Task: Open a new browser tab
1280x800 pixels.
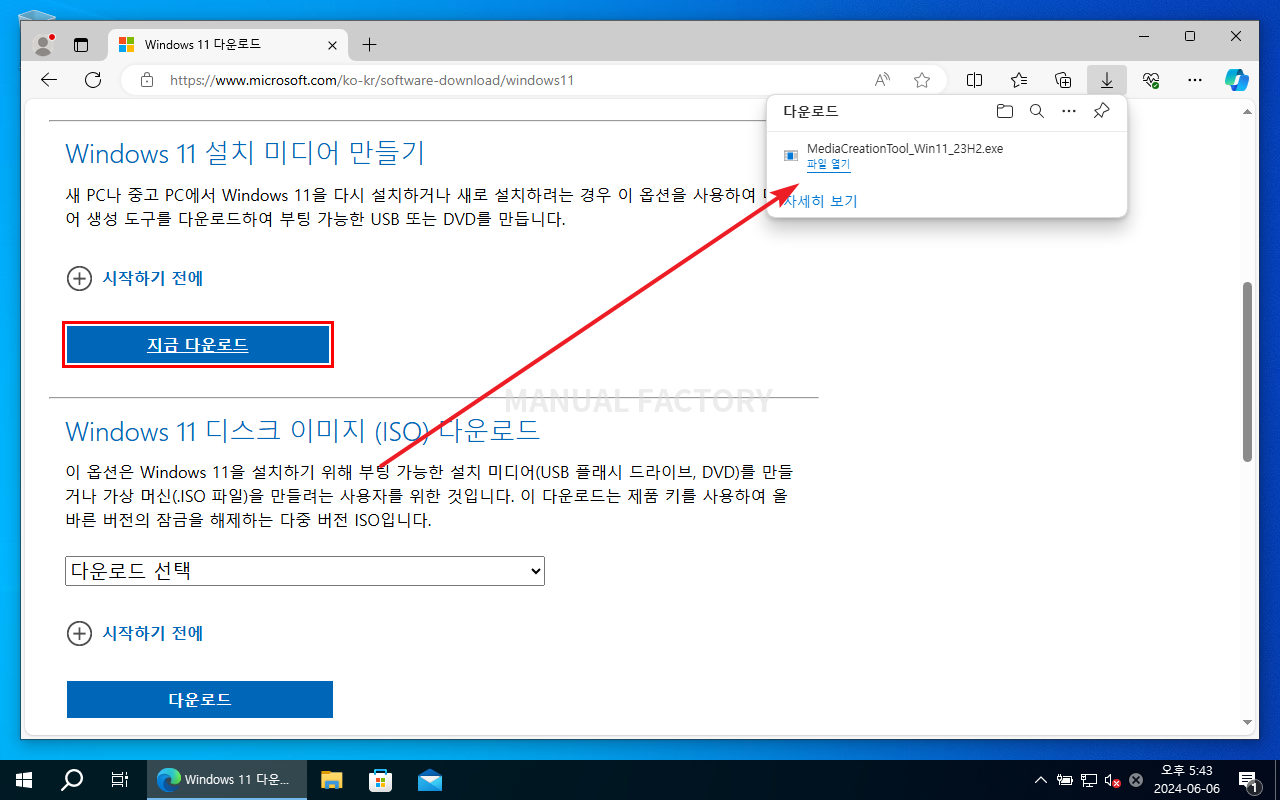Action: (x=369, y=45)
